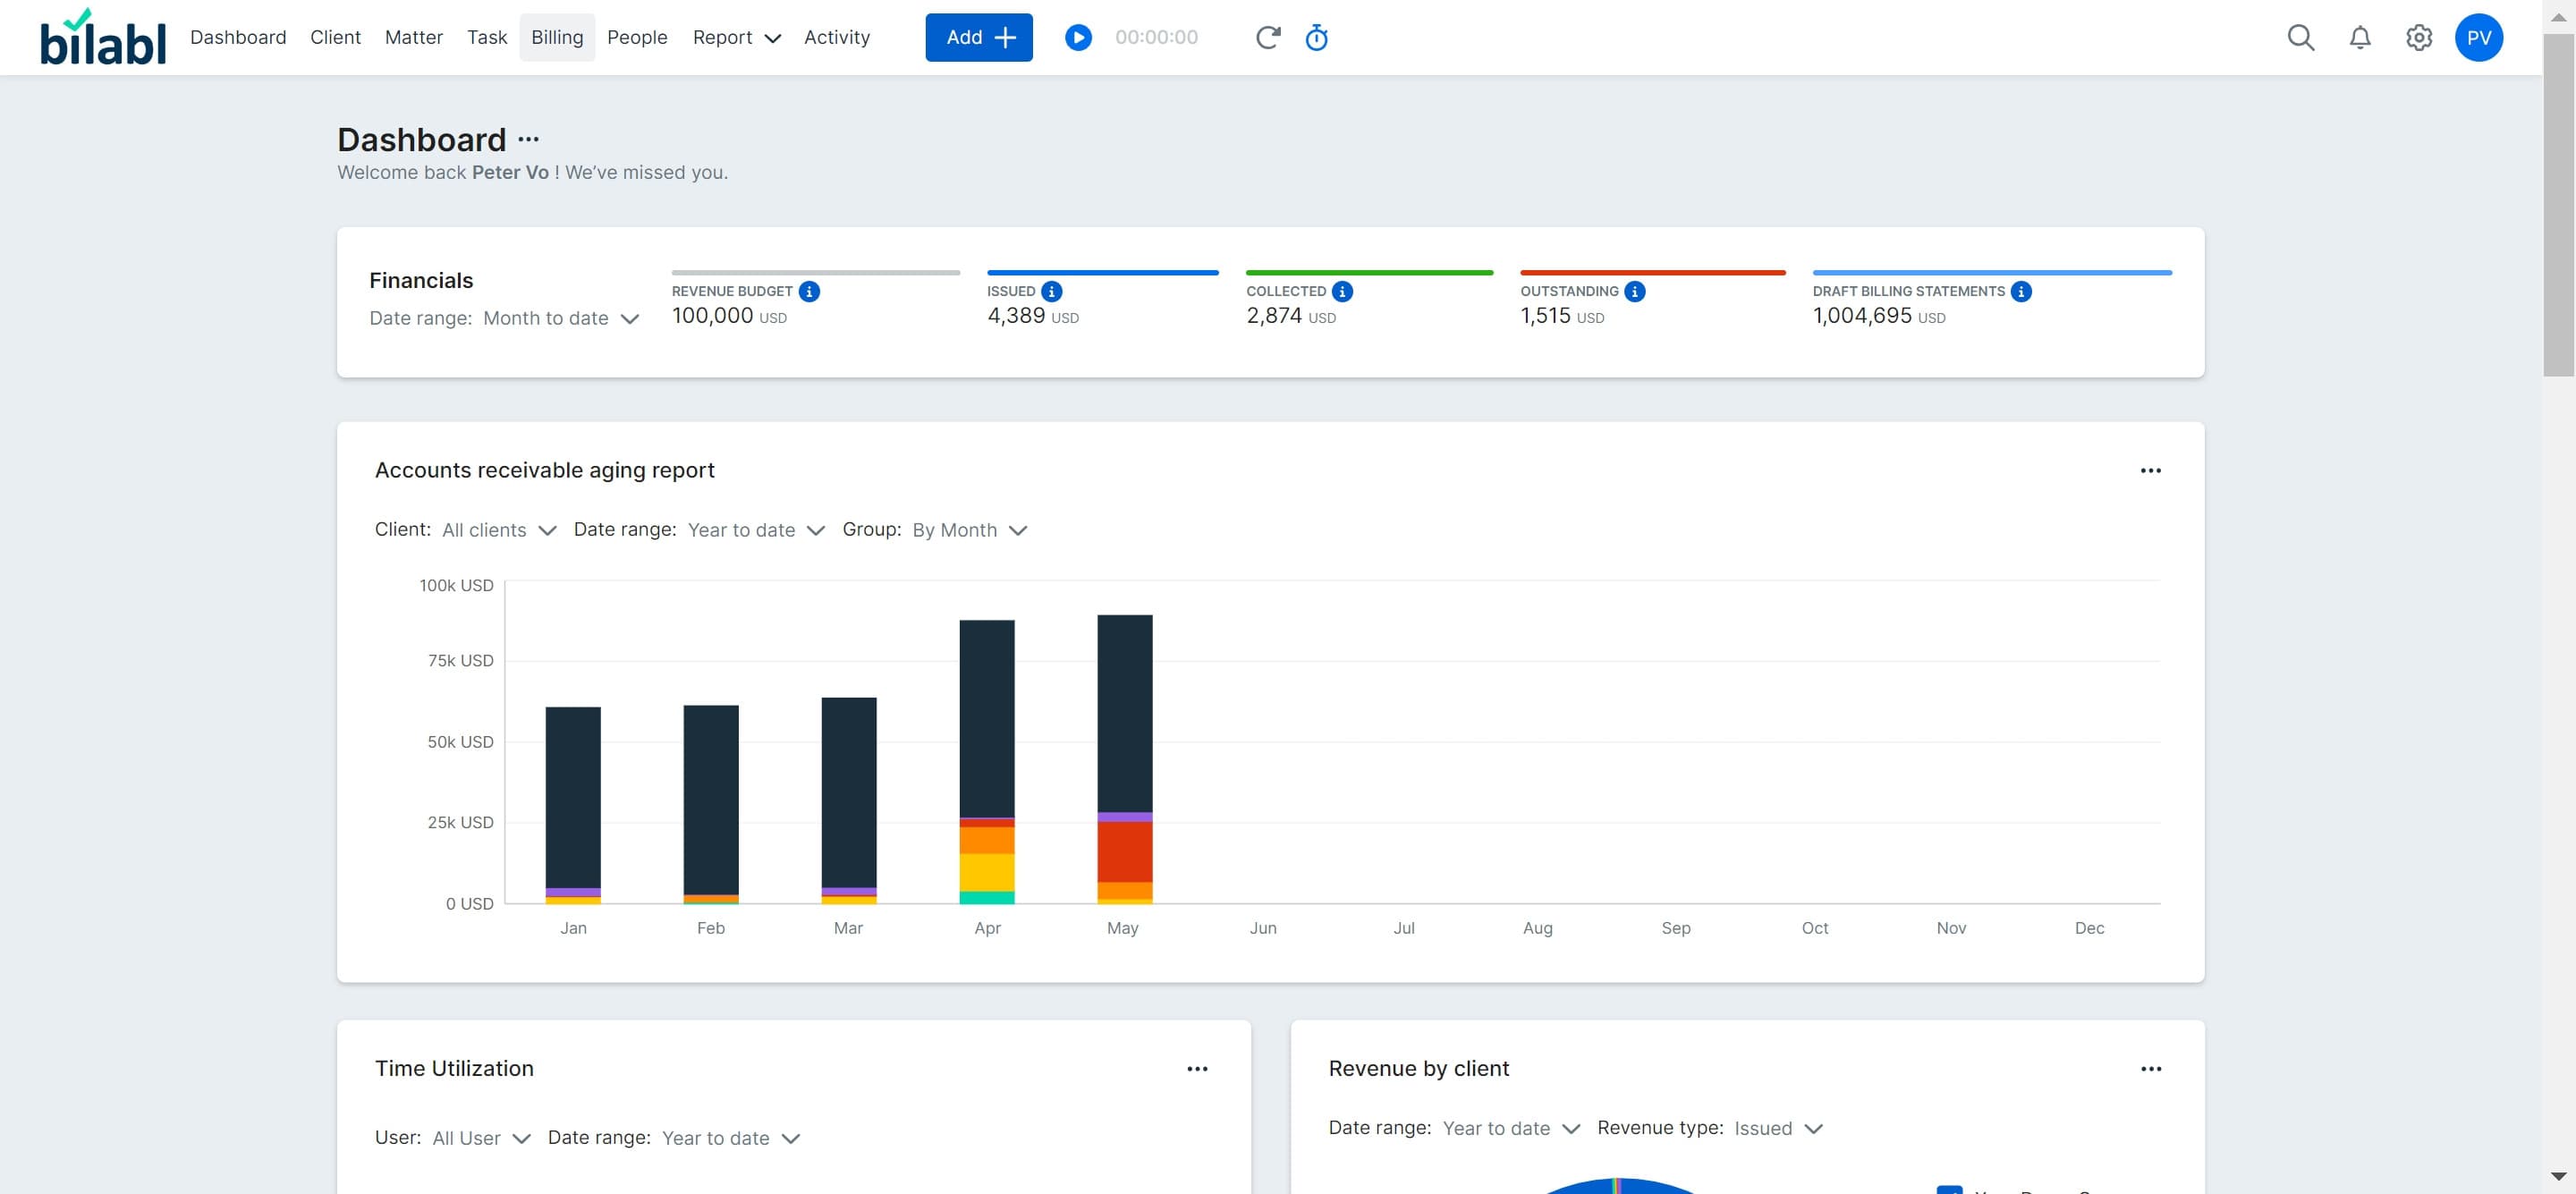Click the Outstanding info icon
2576x1194 pixels.
[x=1634, y=291]
